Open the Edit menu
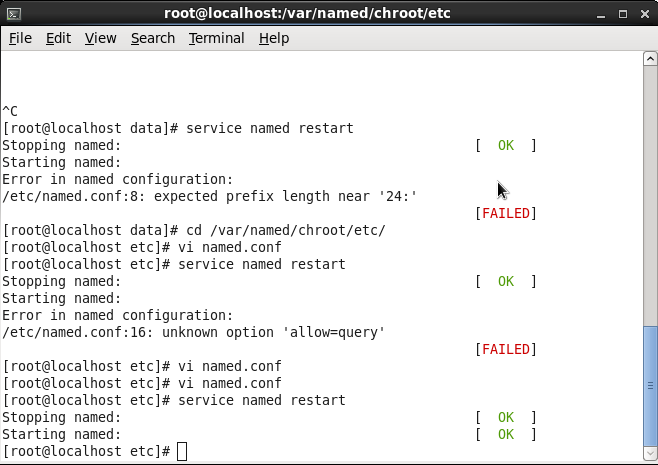 click(58, 38)
